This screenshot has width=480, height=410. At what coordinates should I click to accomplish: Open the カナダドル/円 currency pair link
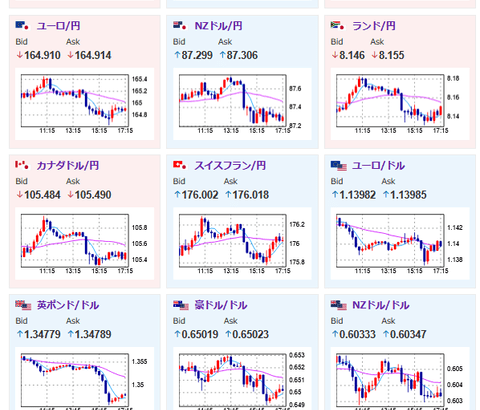pos(68,165)
